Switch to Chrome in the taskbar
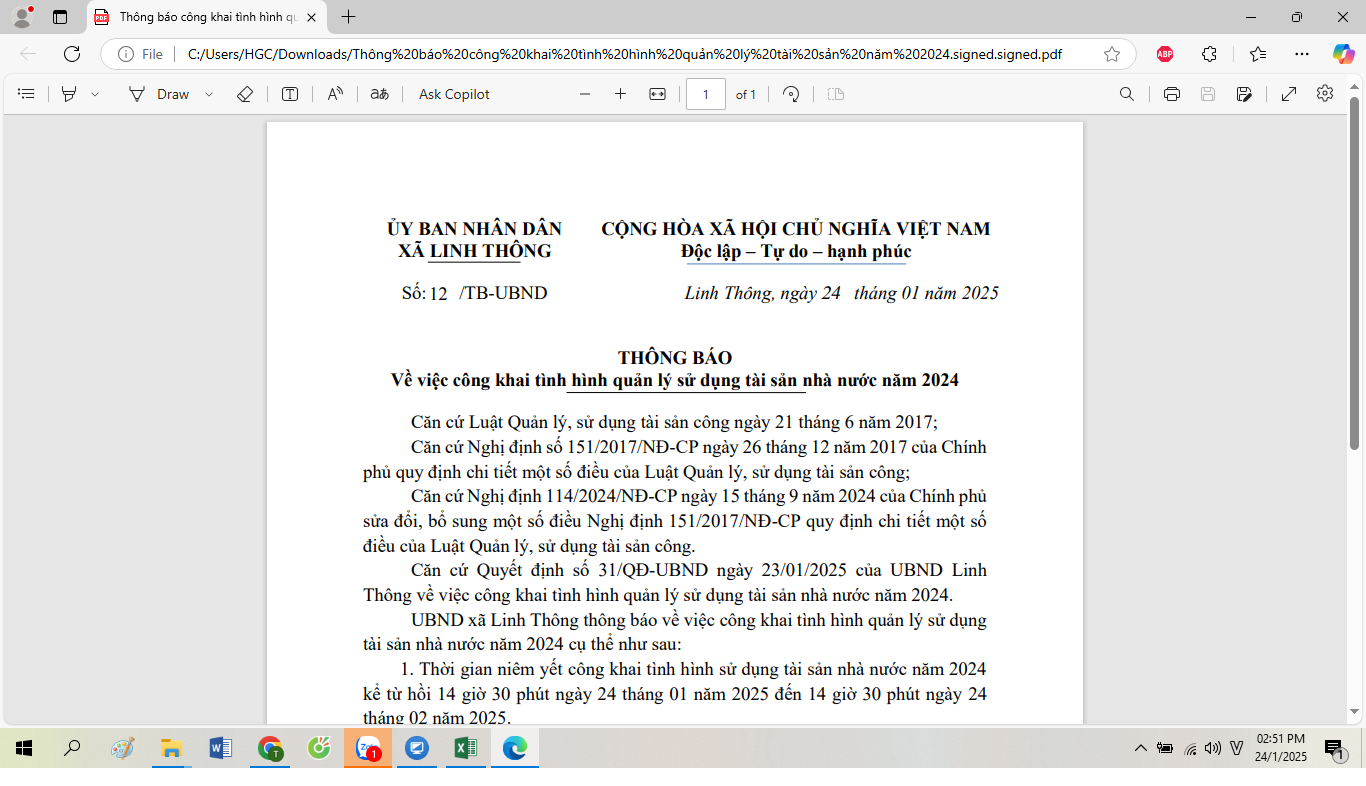 pos(270,748)
